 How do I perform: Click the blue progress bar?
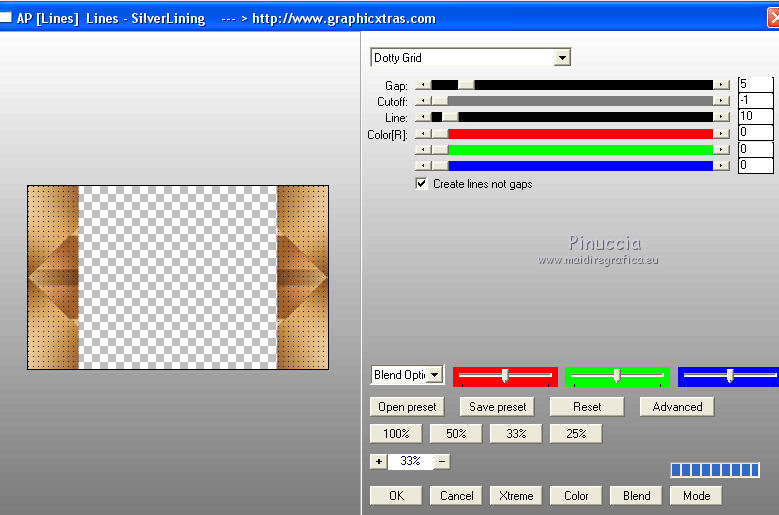(715, 469)
